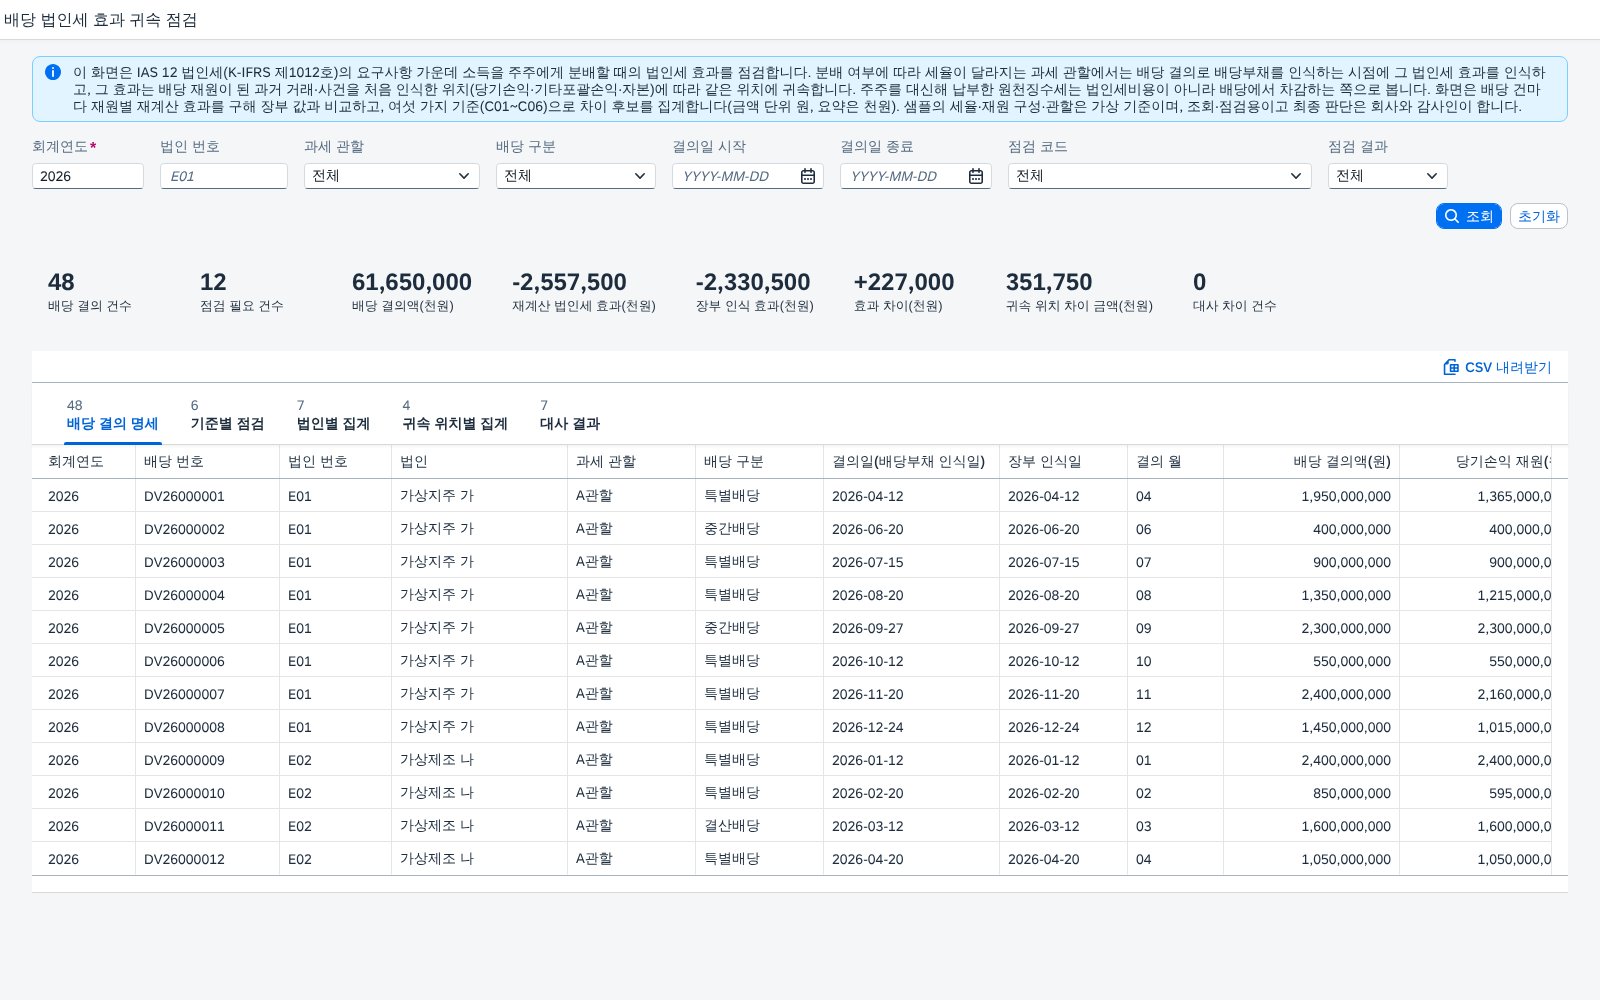
Task: Click cell DV26000012
Action: (x=184, y=859)
